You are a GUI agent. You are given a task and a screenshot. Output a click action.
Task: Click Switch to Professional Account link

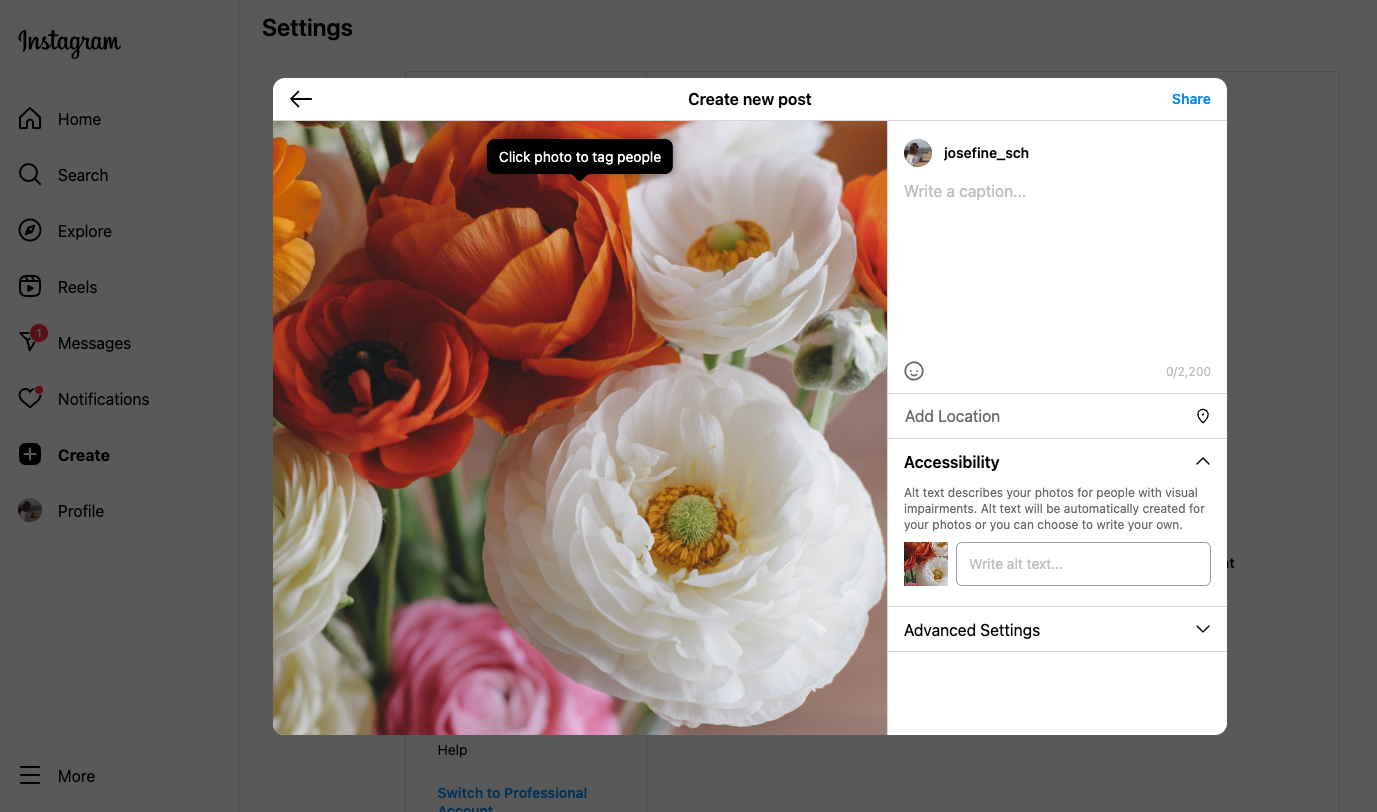[512, 801]
